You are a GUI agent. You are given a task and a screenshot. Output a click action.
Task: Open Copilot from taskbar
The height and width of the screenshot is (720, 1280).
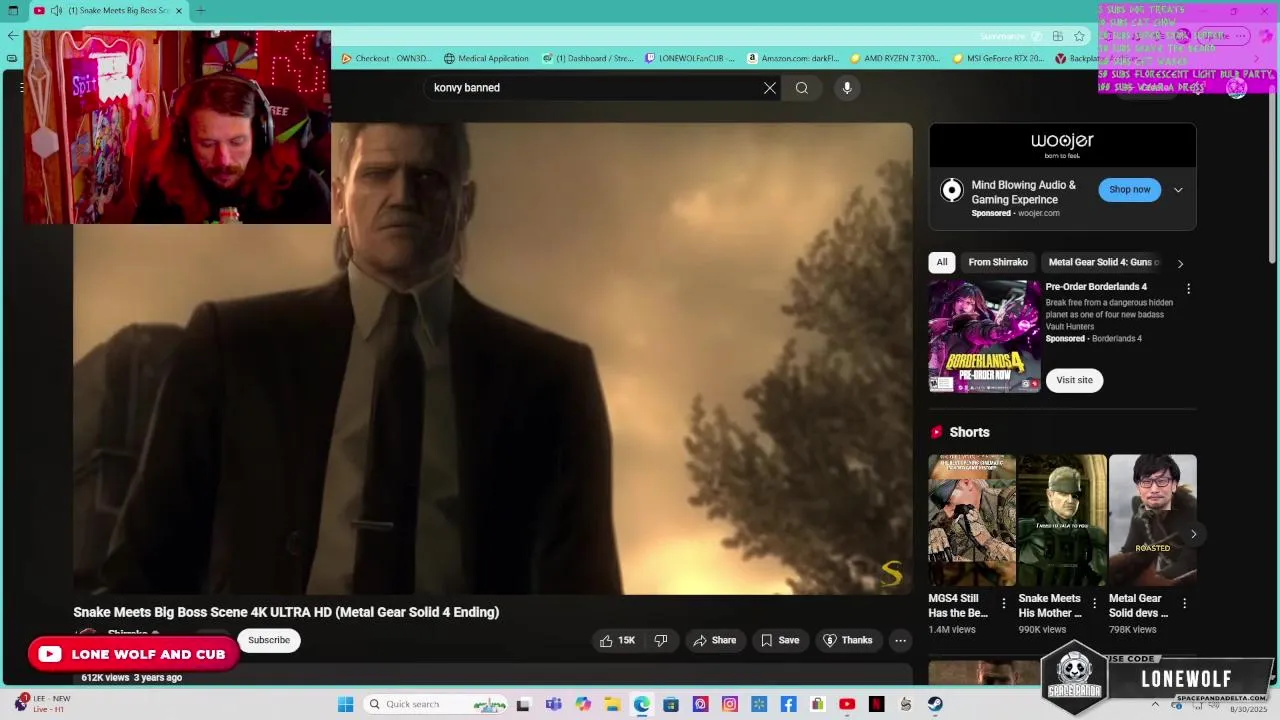[x=583, y=704]
